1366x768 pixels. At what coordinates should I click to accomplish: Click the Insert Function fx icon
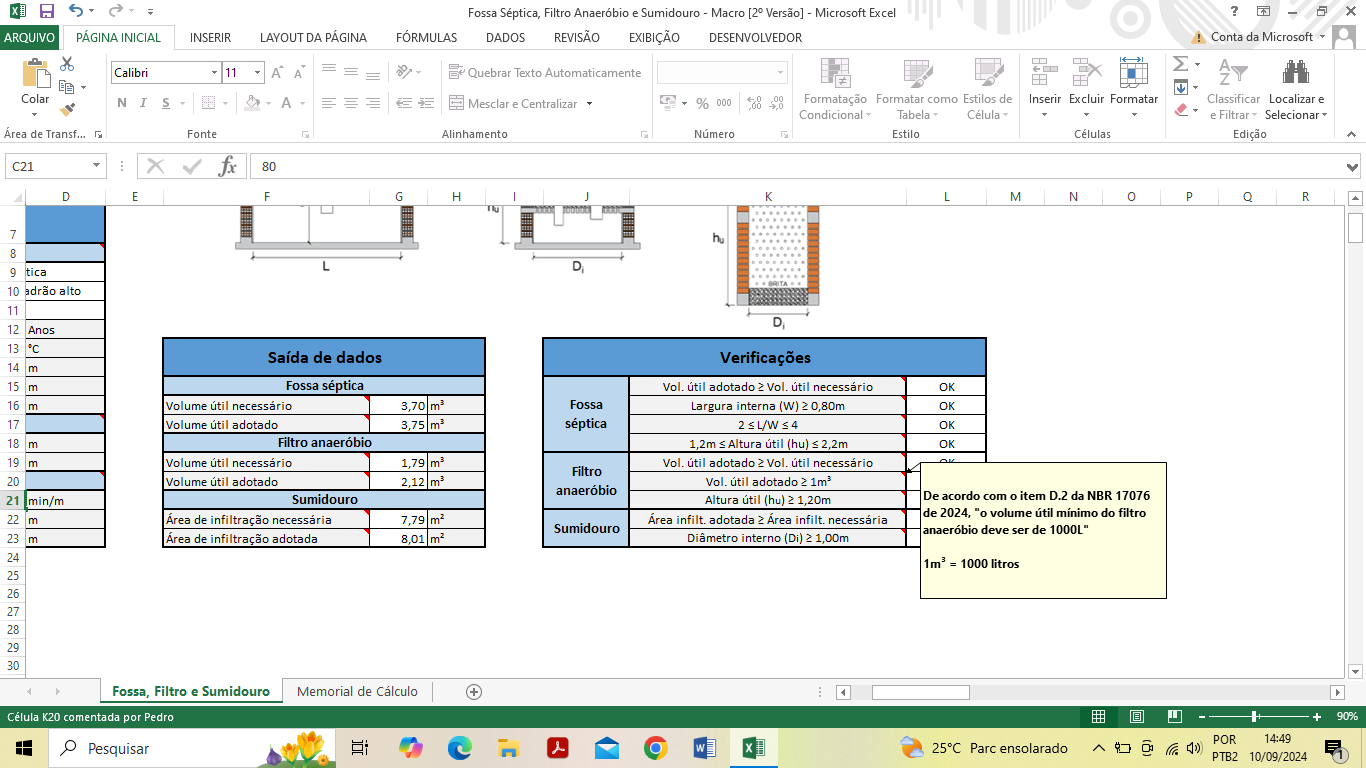click(x=228, y=166)
